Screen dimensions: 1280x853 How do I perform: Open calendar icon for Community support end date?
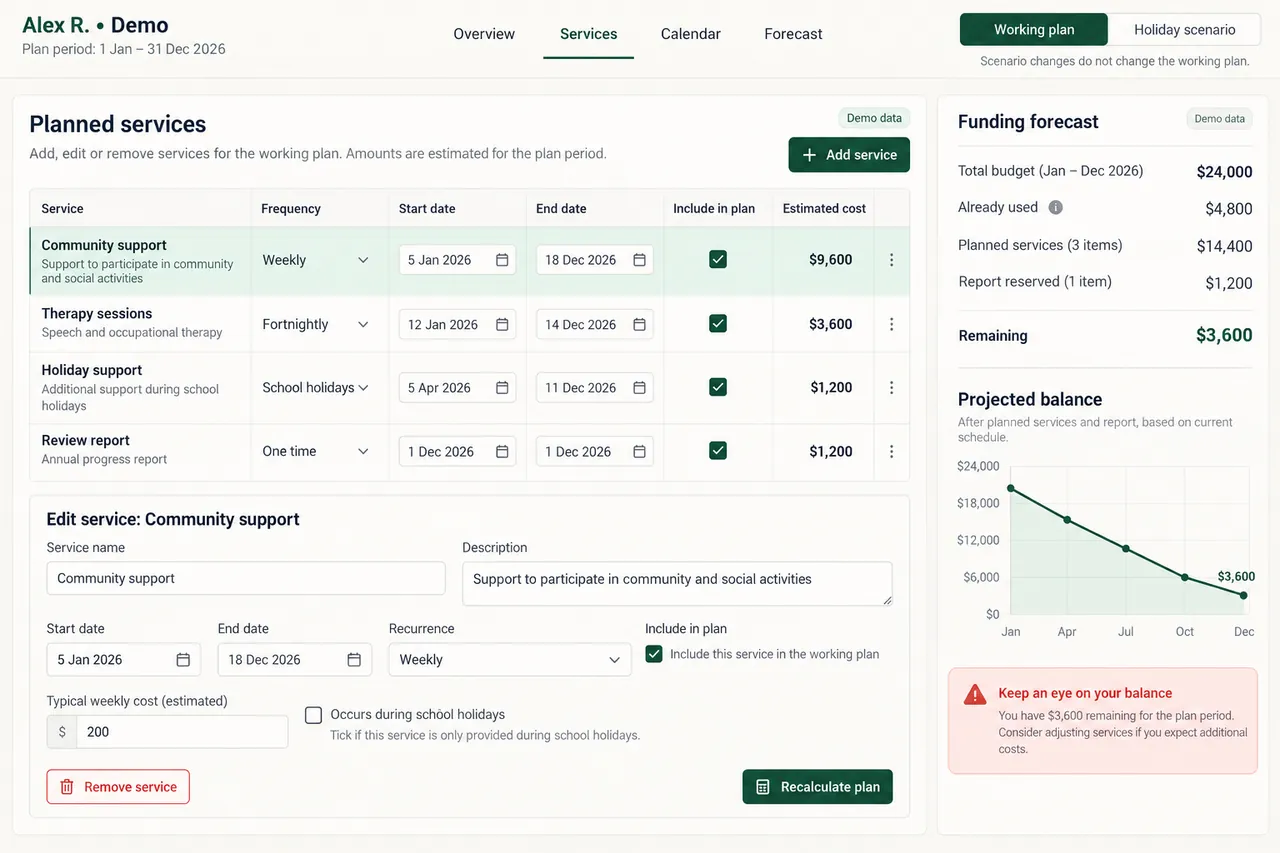(639, 260)
